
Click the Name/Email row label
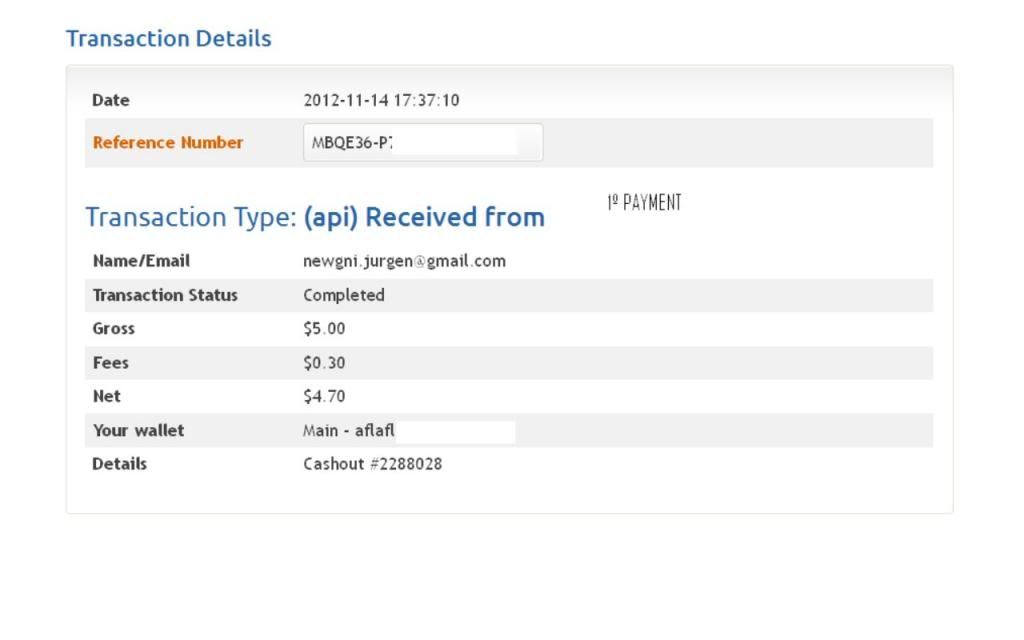(x=141, y=261)
